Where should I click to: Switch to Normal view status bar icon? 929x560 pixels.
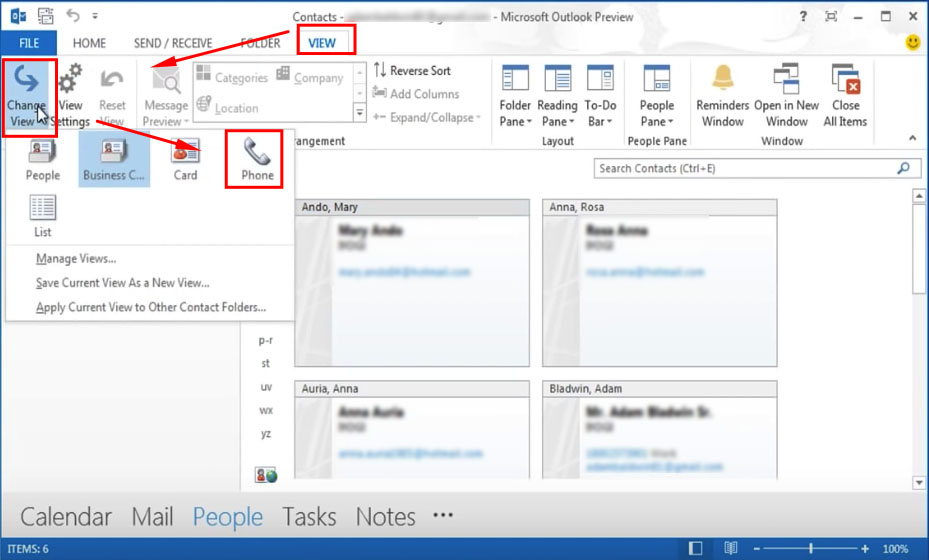point(696,549)
